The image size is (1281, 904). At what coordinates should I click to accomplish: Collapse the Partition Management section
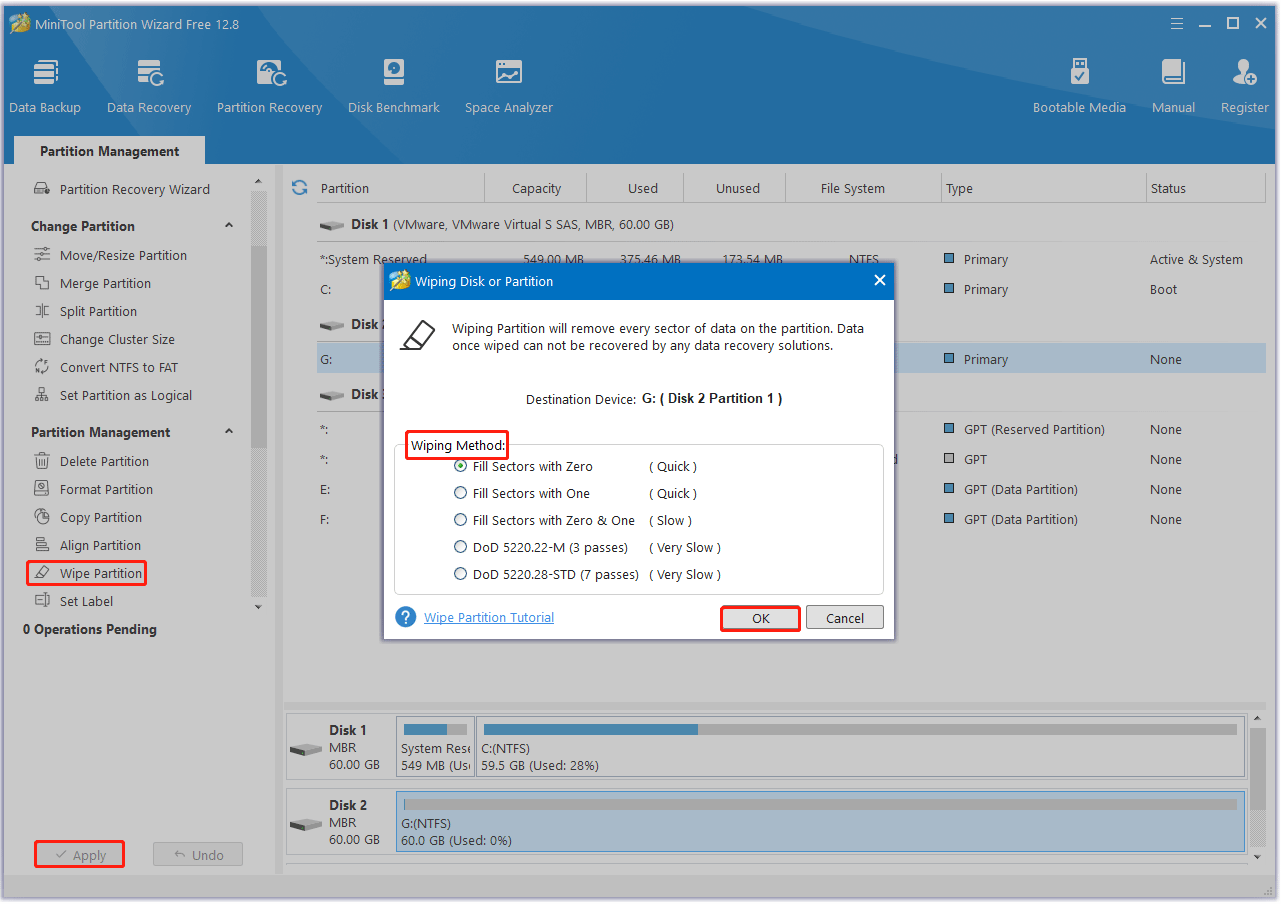229,432
